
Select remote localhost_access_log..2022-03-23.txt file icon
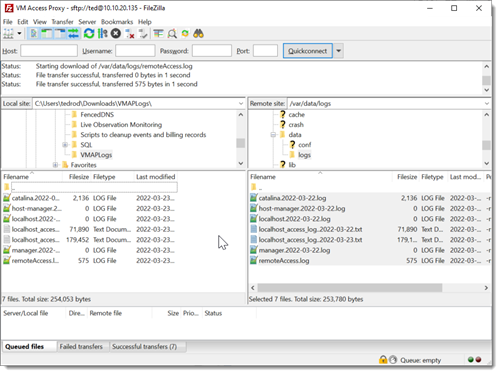pos(254,240)
